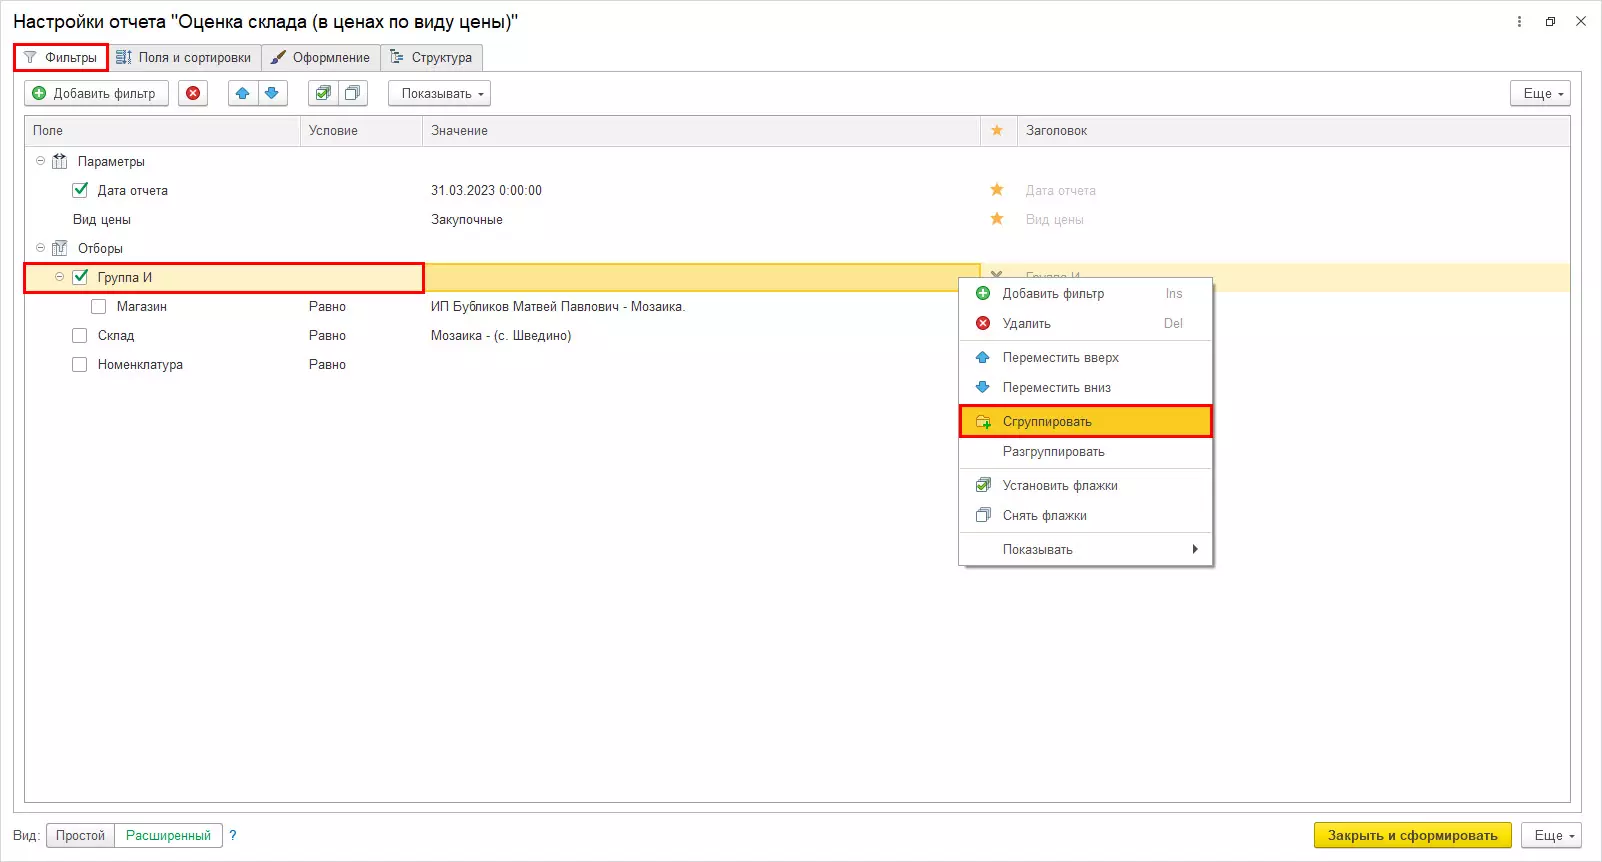Screen dimensions: 1602x862
Task: Collapse the Параметры tree group
Action: 41,161
